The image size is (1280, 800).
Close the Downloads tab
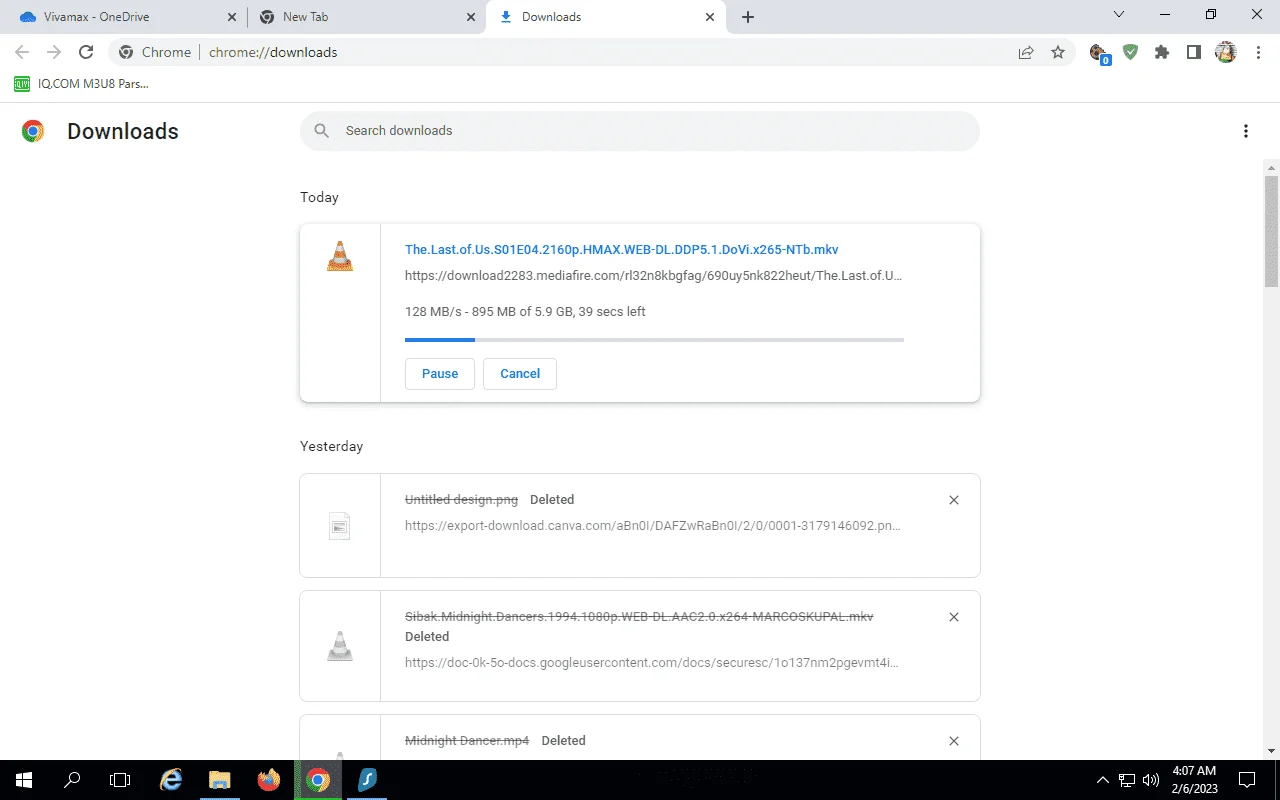click(710, 17)
